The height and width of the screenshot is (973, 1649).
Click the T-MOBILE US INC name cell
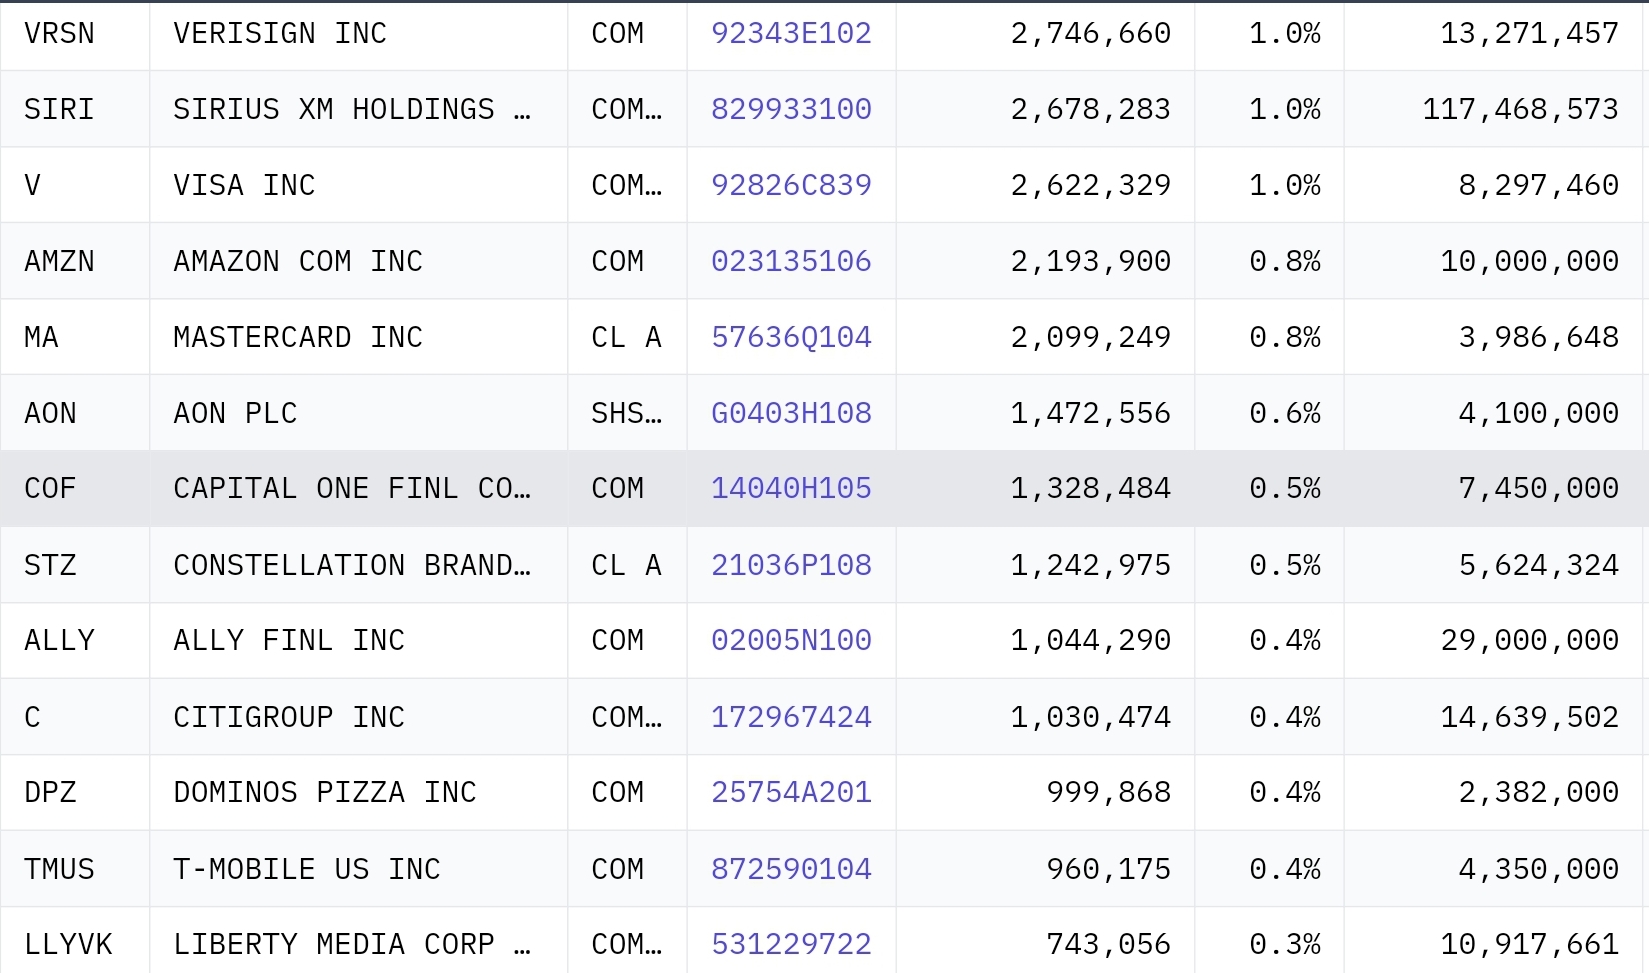coord(358,869)
